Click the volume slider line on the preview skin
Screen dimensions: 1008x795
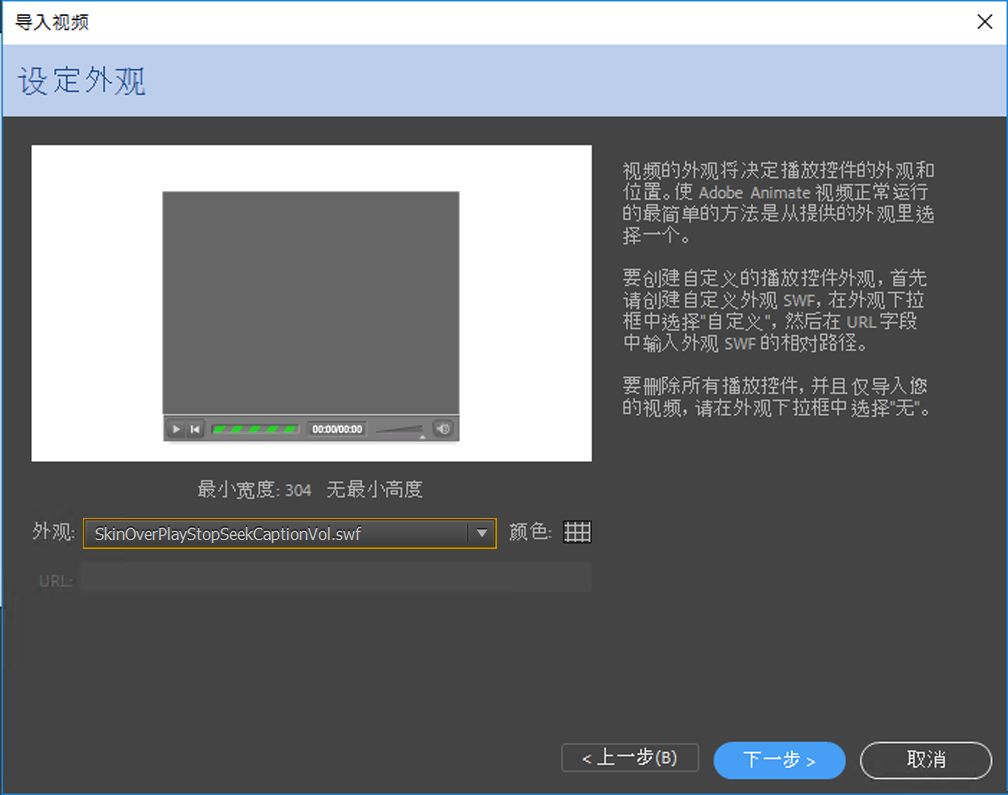400,430
